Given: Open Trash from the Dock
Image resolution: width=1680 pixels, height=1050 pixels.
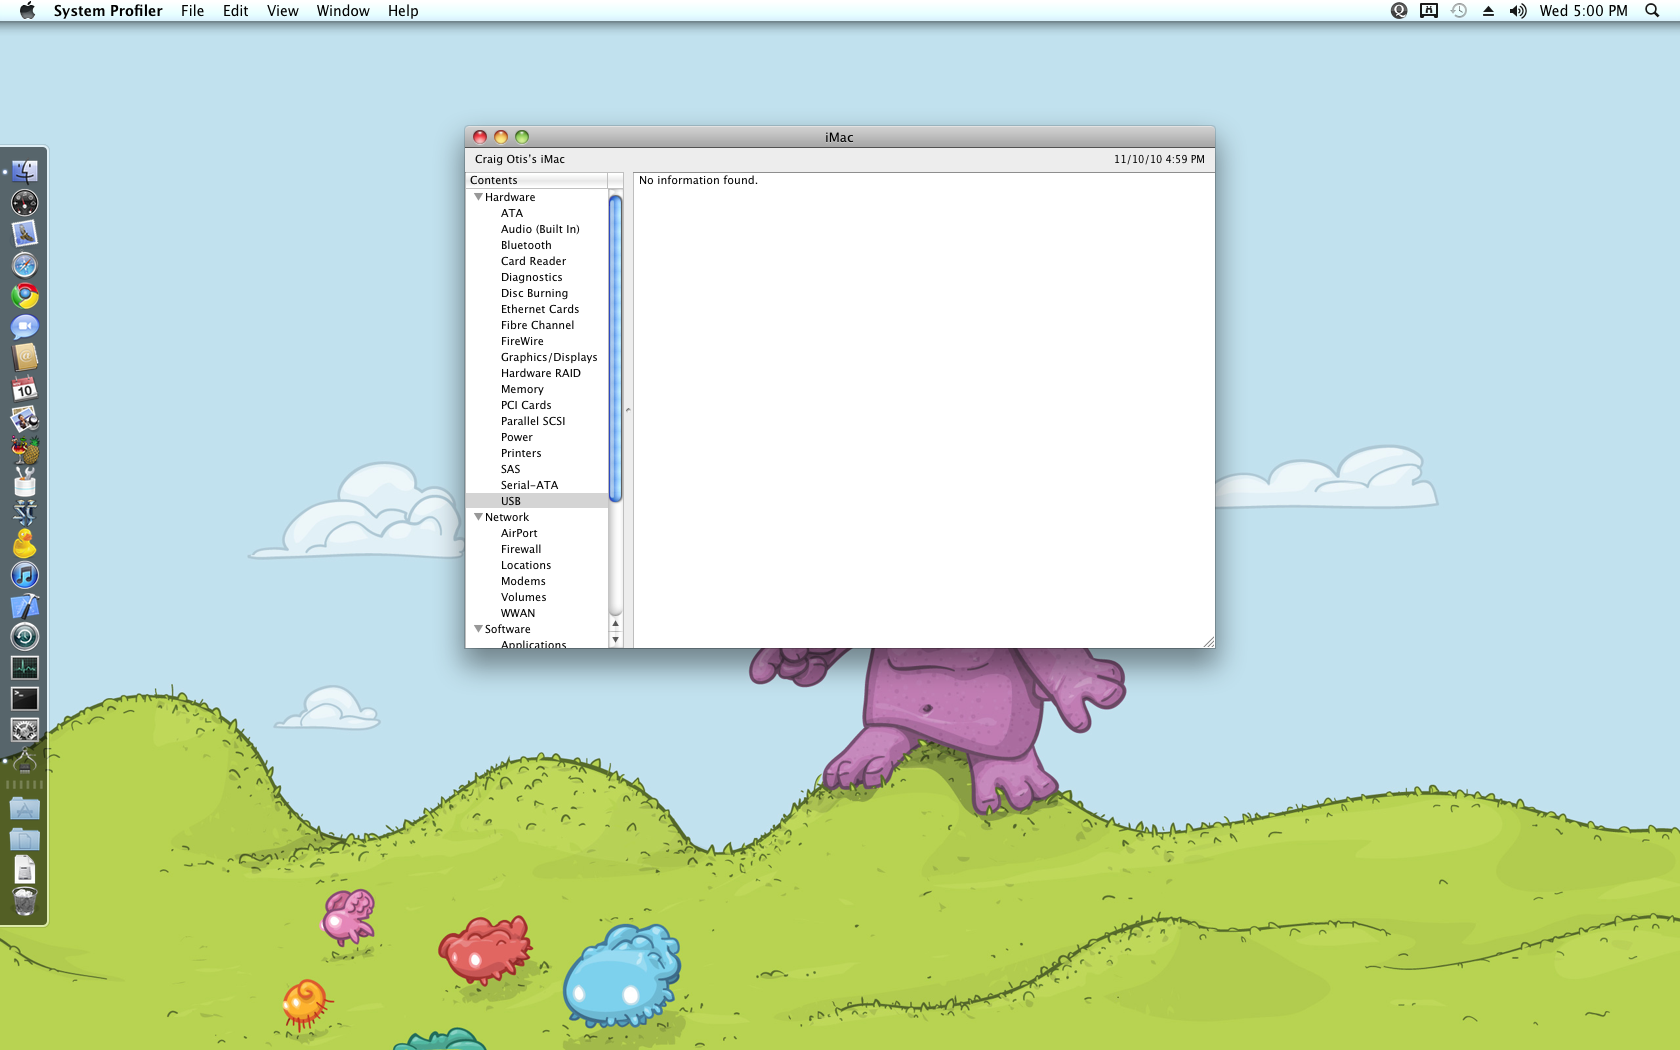Looking at the screenshot, I should (x=24, y=901).
